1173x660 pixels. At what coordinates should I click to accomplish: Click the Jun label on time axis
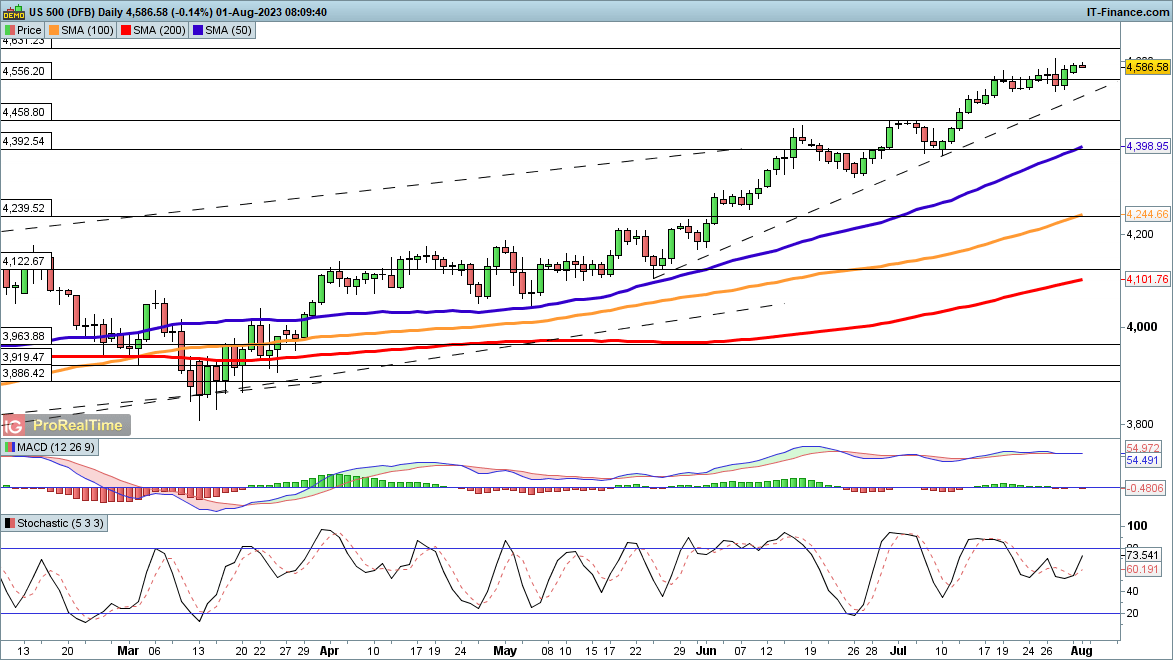pos(706,651)
